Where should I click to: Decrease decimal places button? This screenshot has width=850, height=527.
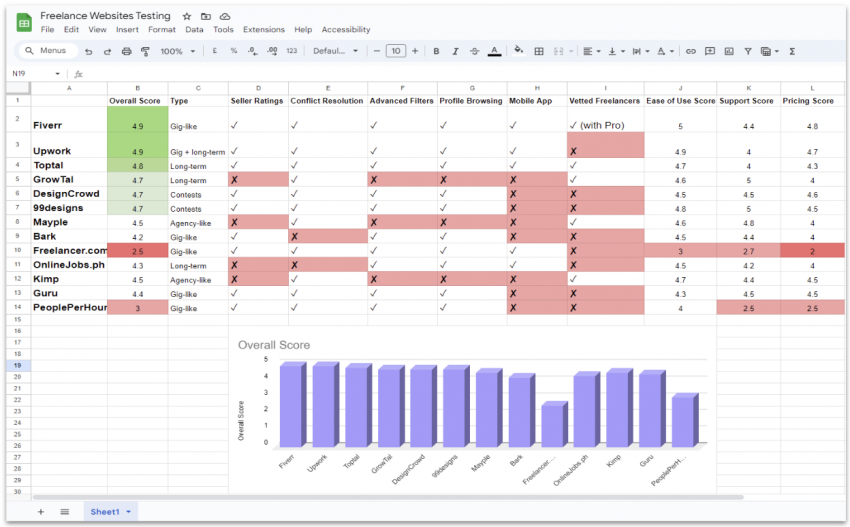click(x=253, y=51)
